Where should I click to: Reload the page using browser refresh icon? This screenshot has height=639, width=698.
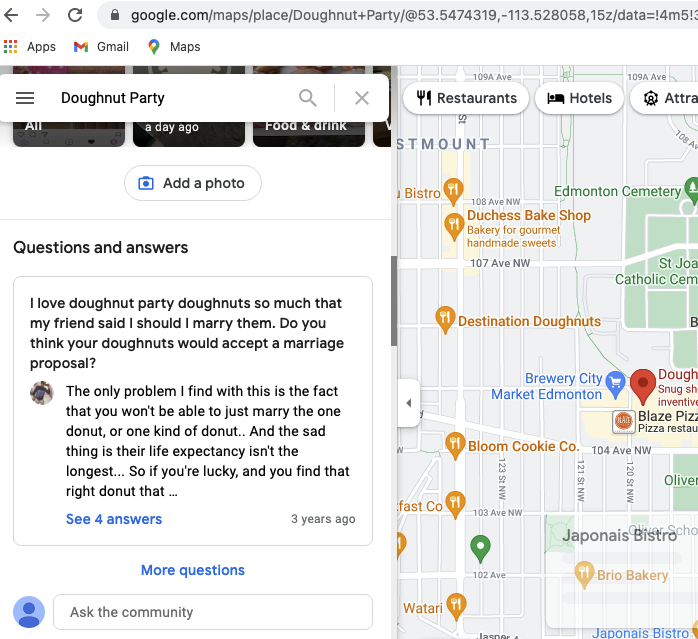click(x=75, y=15)
